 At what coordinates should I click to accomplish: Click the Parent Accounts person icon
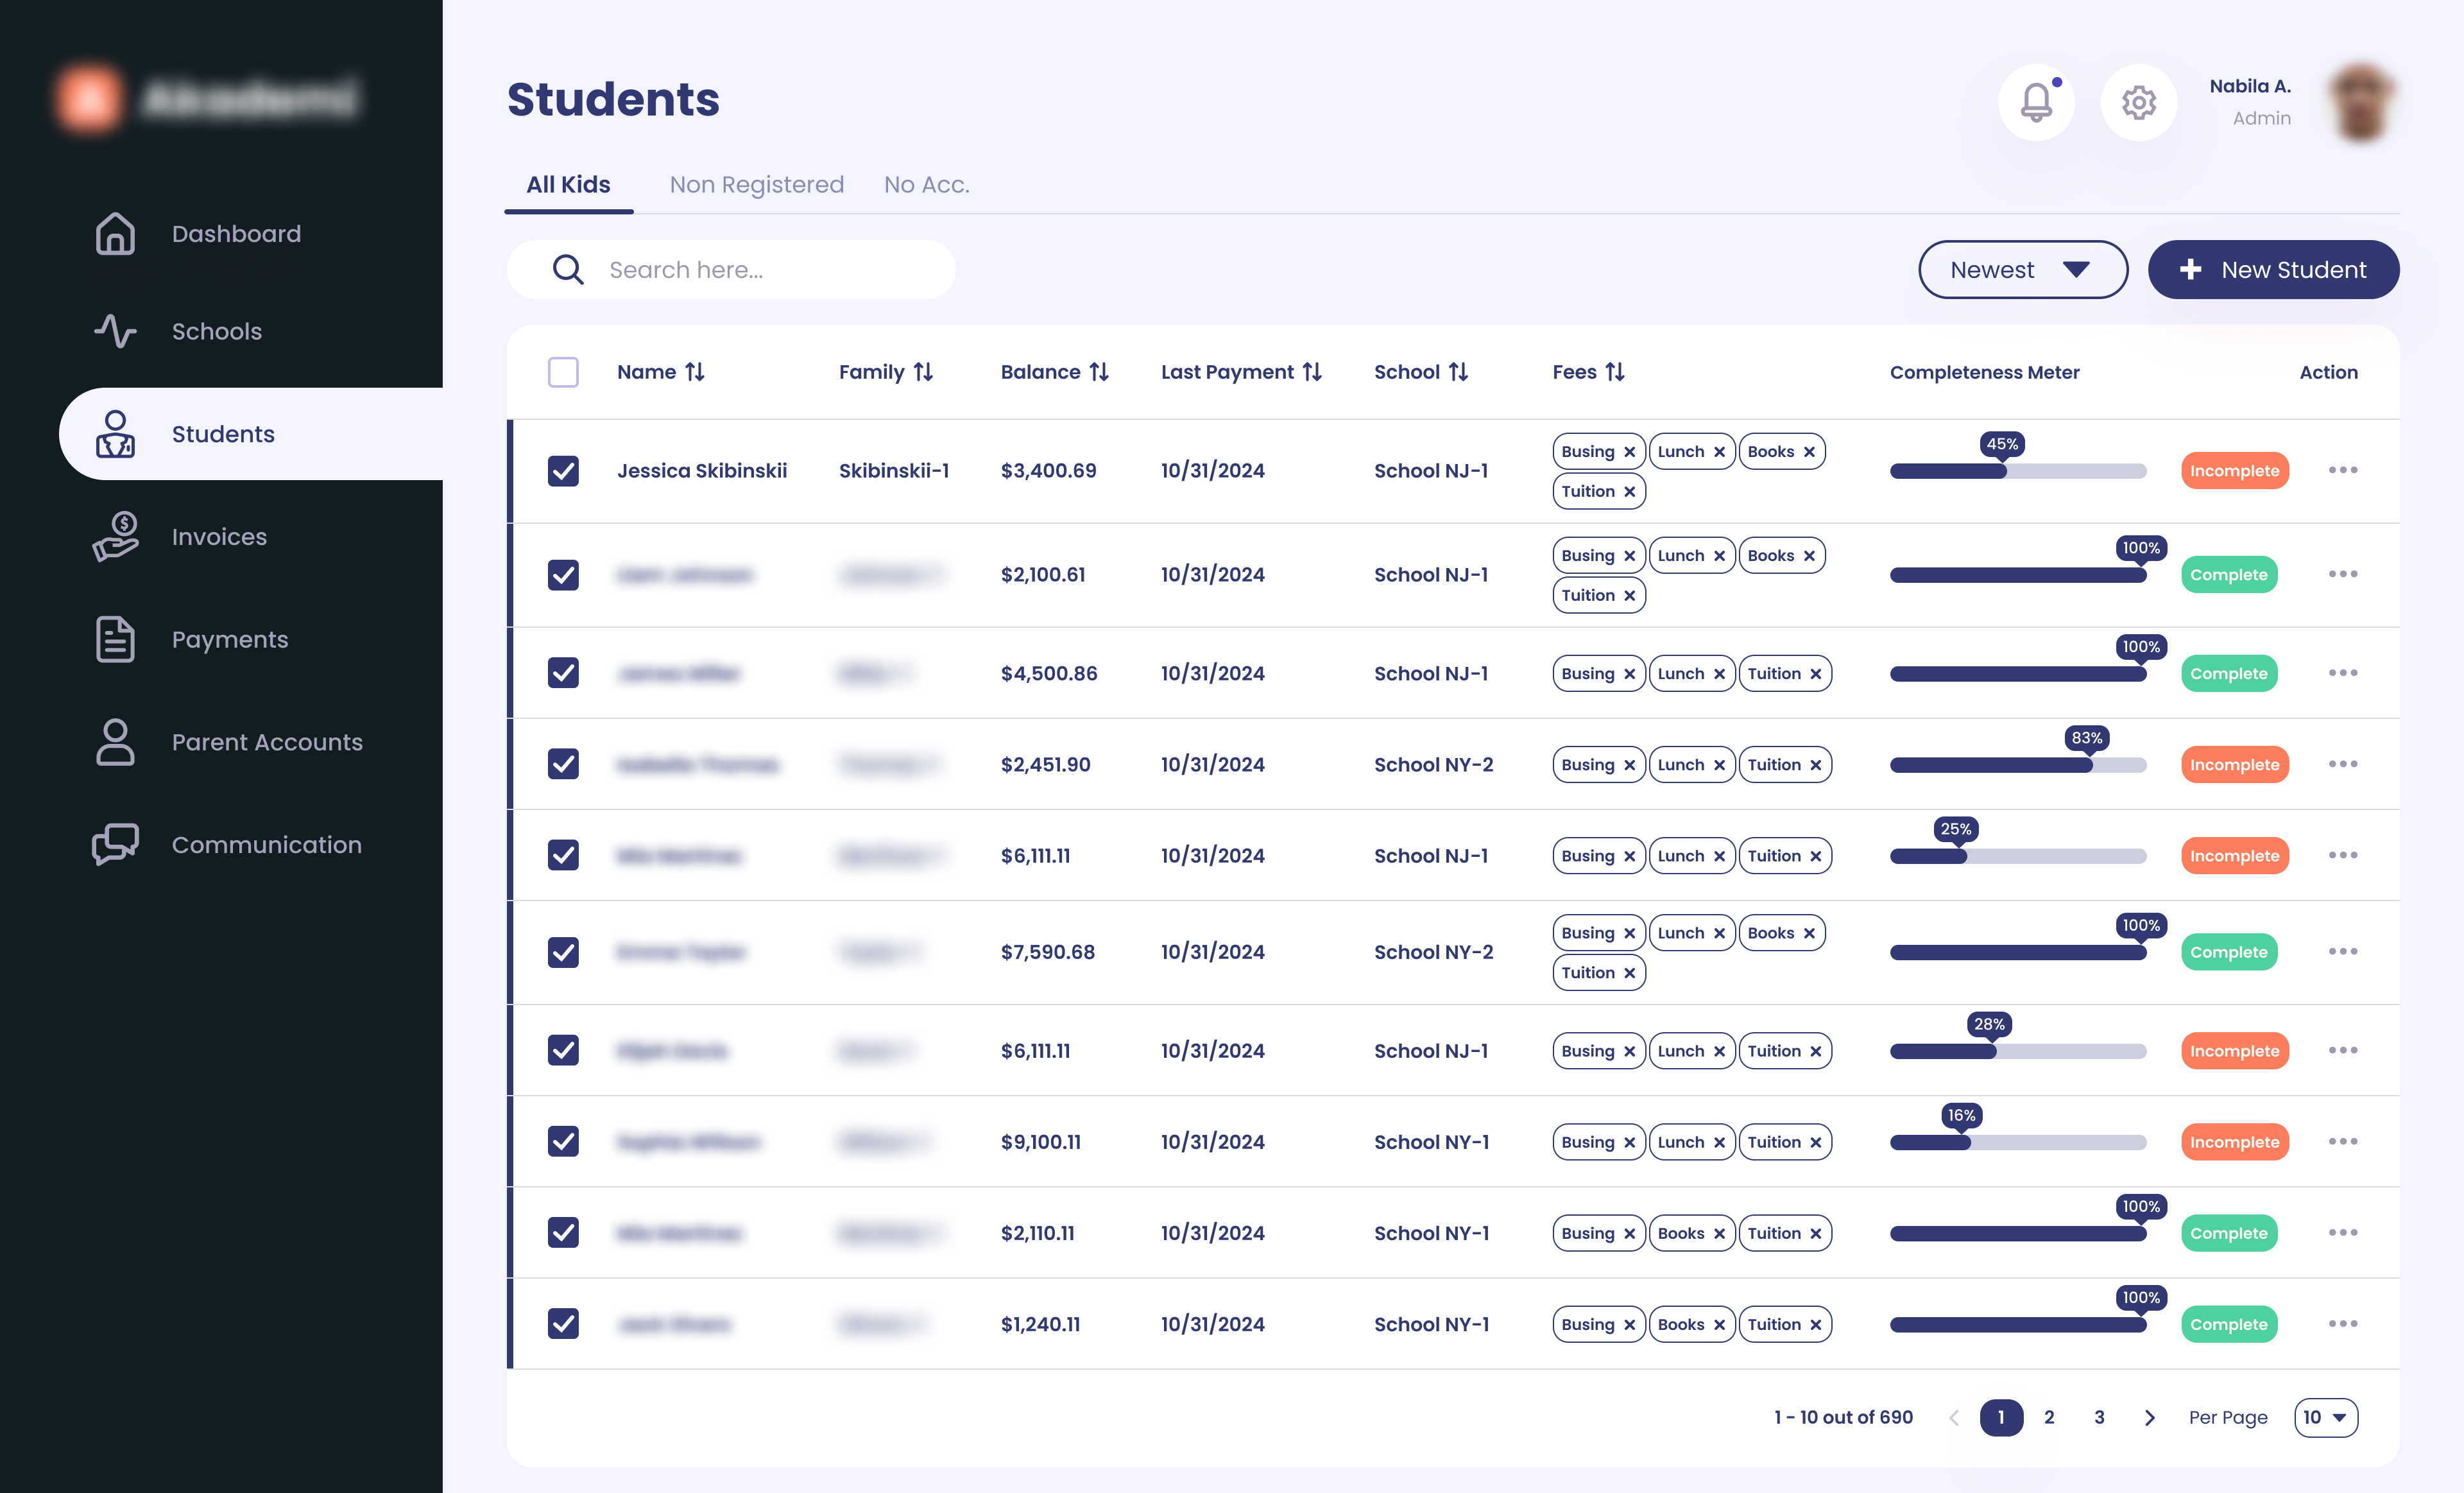click(115, 742)
